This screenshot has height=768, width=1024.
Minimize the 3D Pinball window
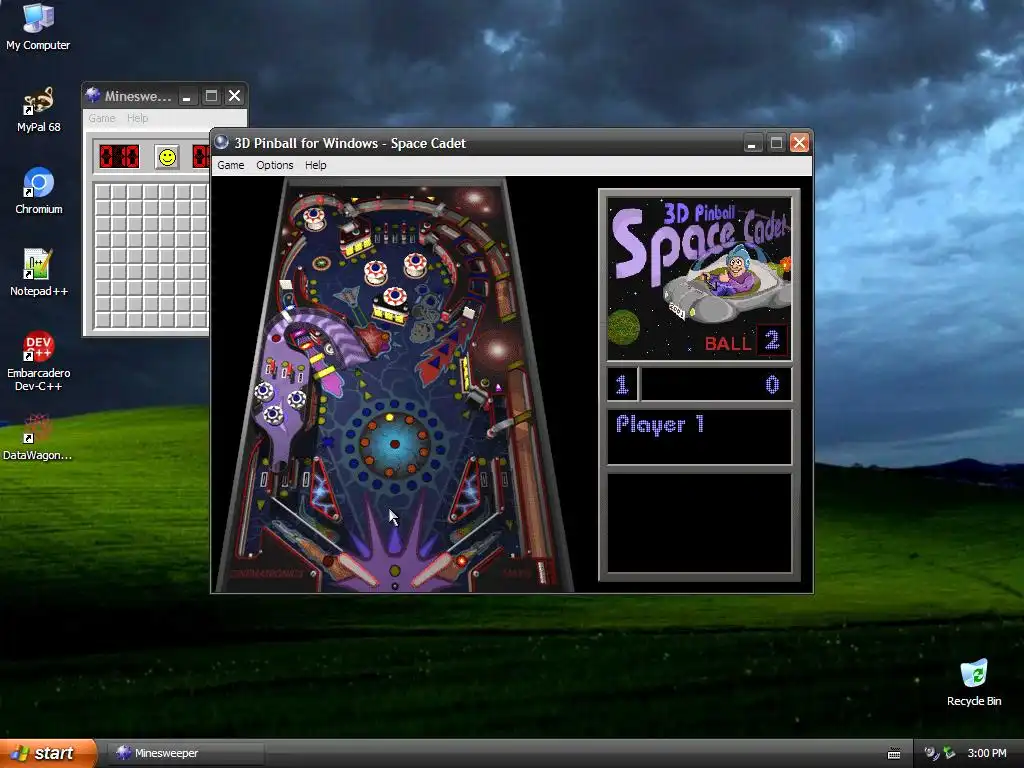[x=752, y=143]
